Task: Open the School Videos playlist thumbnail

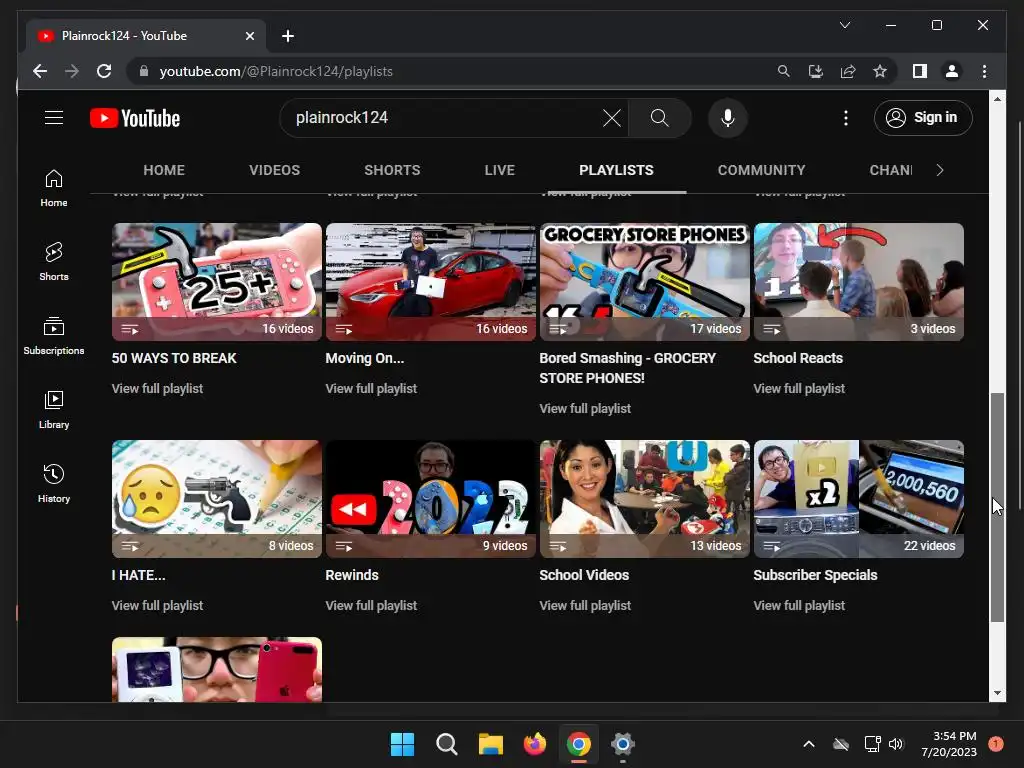Action: pos(645,499)
